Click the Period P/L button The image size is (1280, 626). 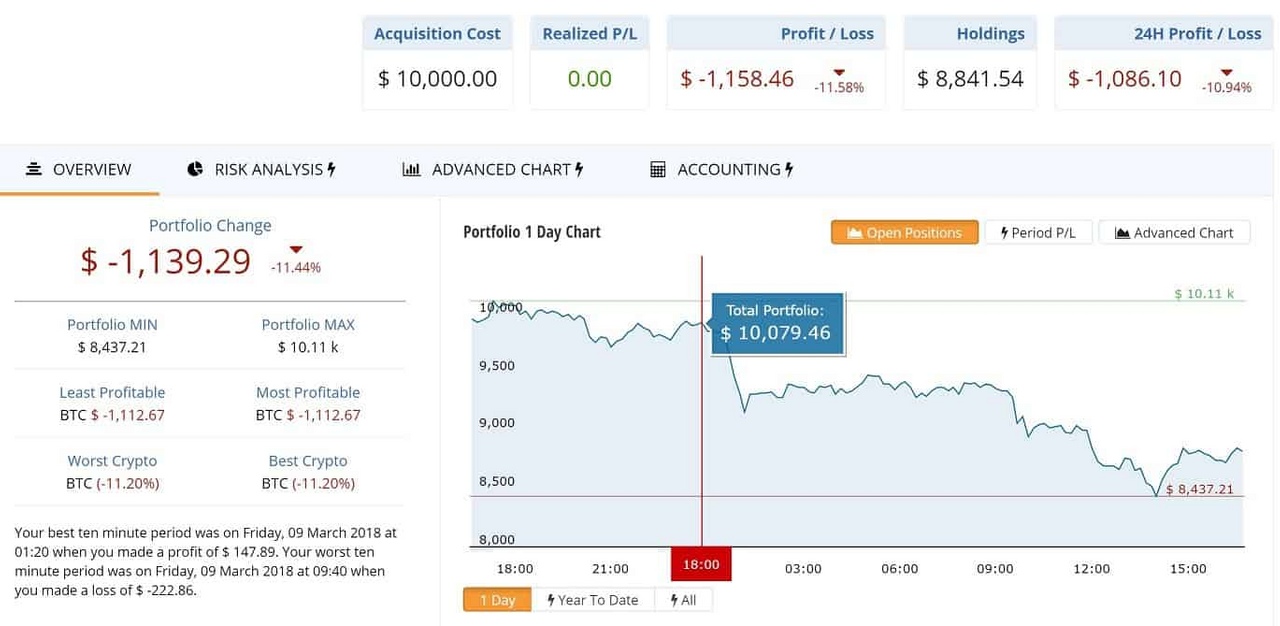click(1039, 232)
